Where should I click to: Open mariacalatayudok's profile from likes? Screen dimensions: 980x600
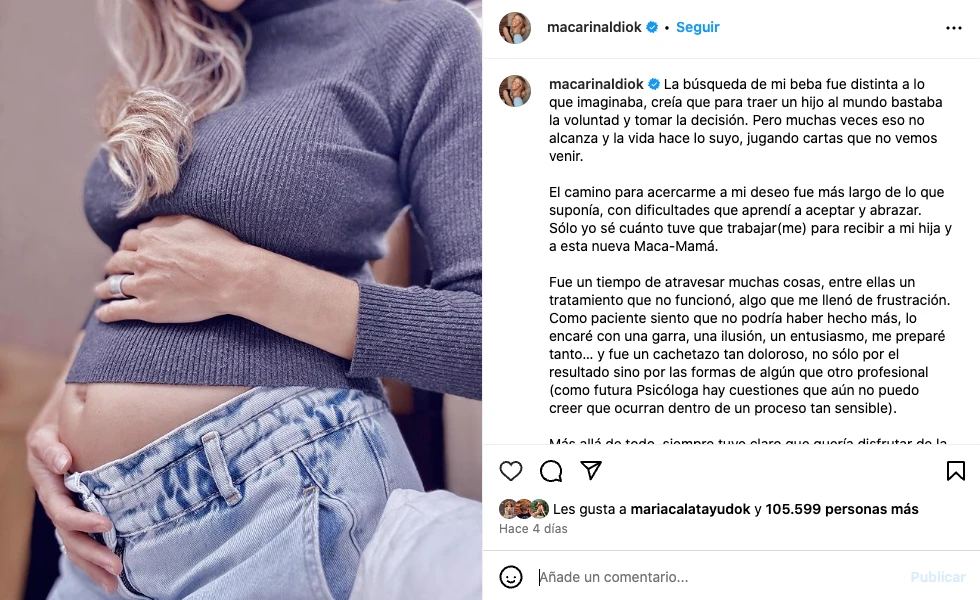(x=690, y=509)
